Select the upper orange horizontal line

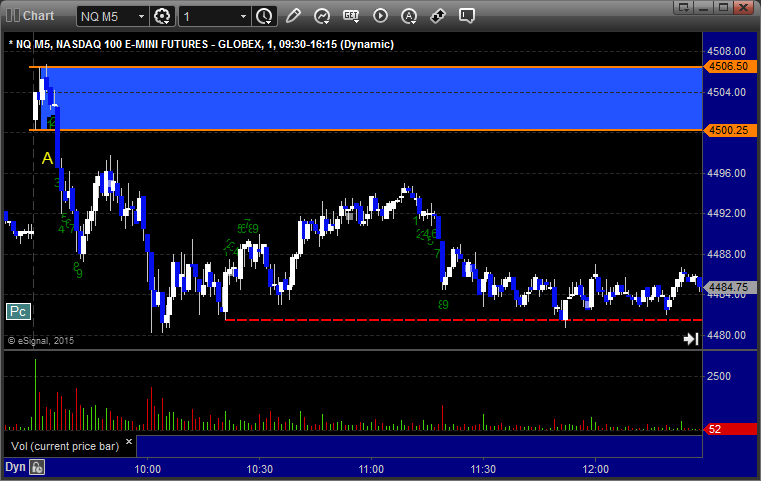pos(365,66)
